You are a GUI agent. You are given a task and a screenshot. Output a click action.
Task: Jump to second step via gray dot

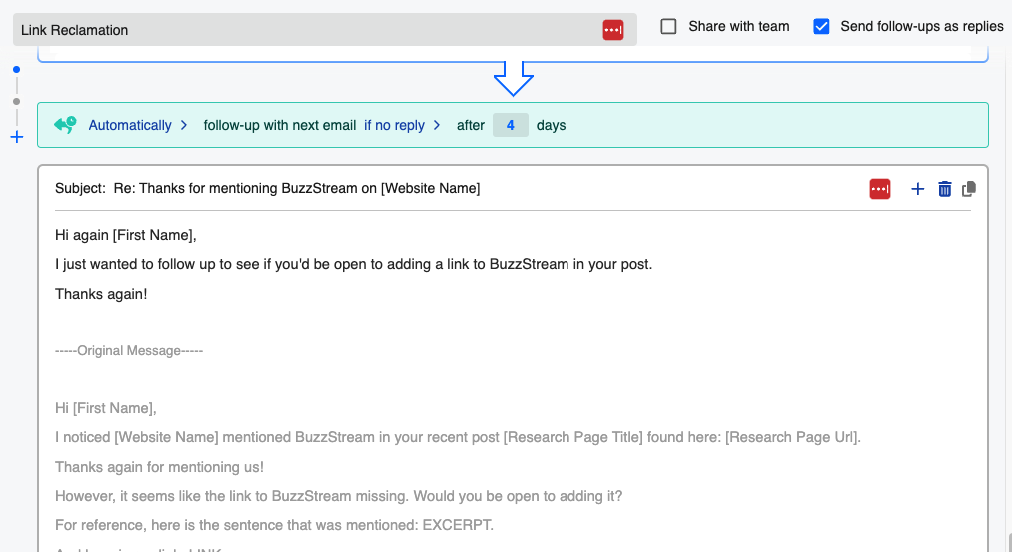point(17,101)
